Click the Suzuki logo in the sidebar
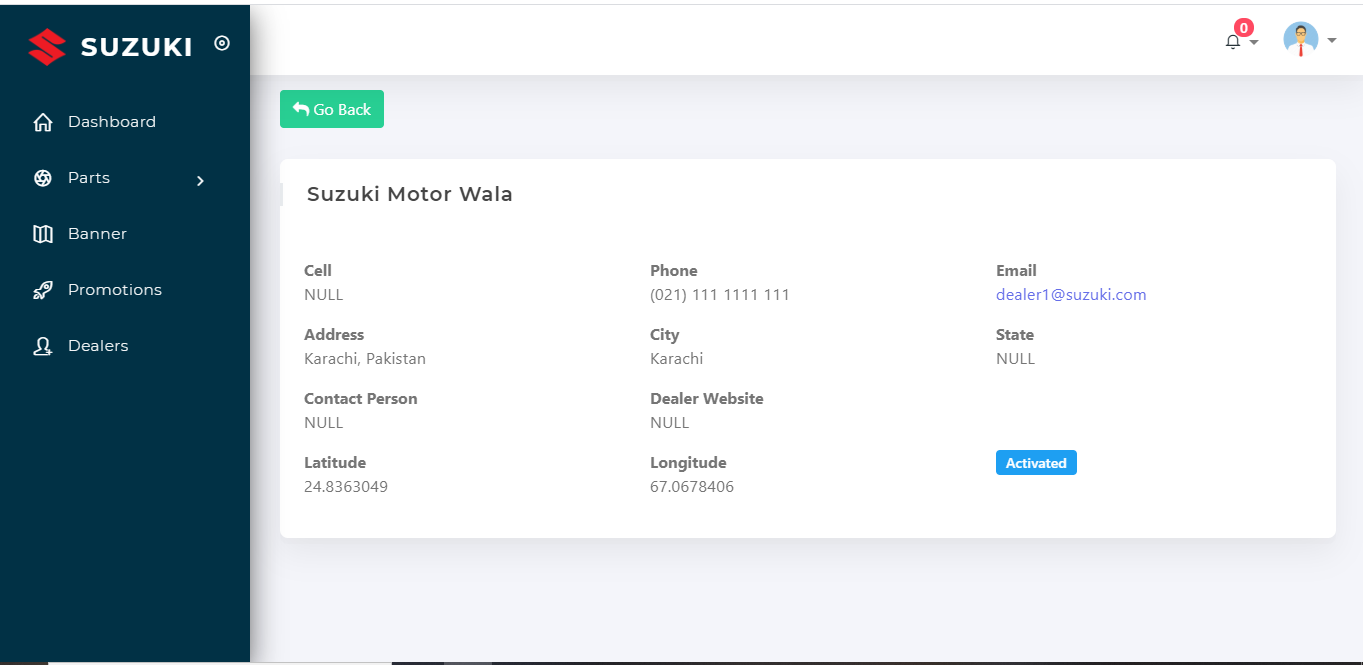The width and height of the screenshot is (1363, 665). (47, 46)
